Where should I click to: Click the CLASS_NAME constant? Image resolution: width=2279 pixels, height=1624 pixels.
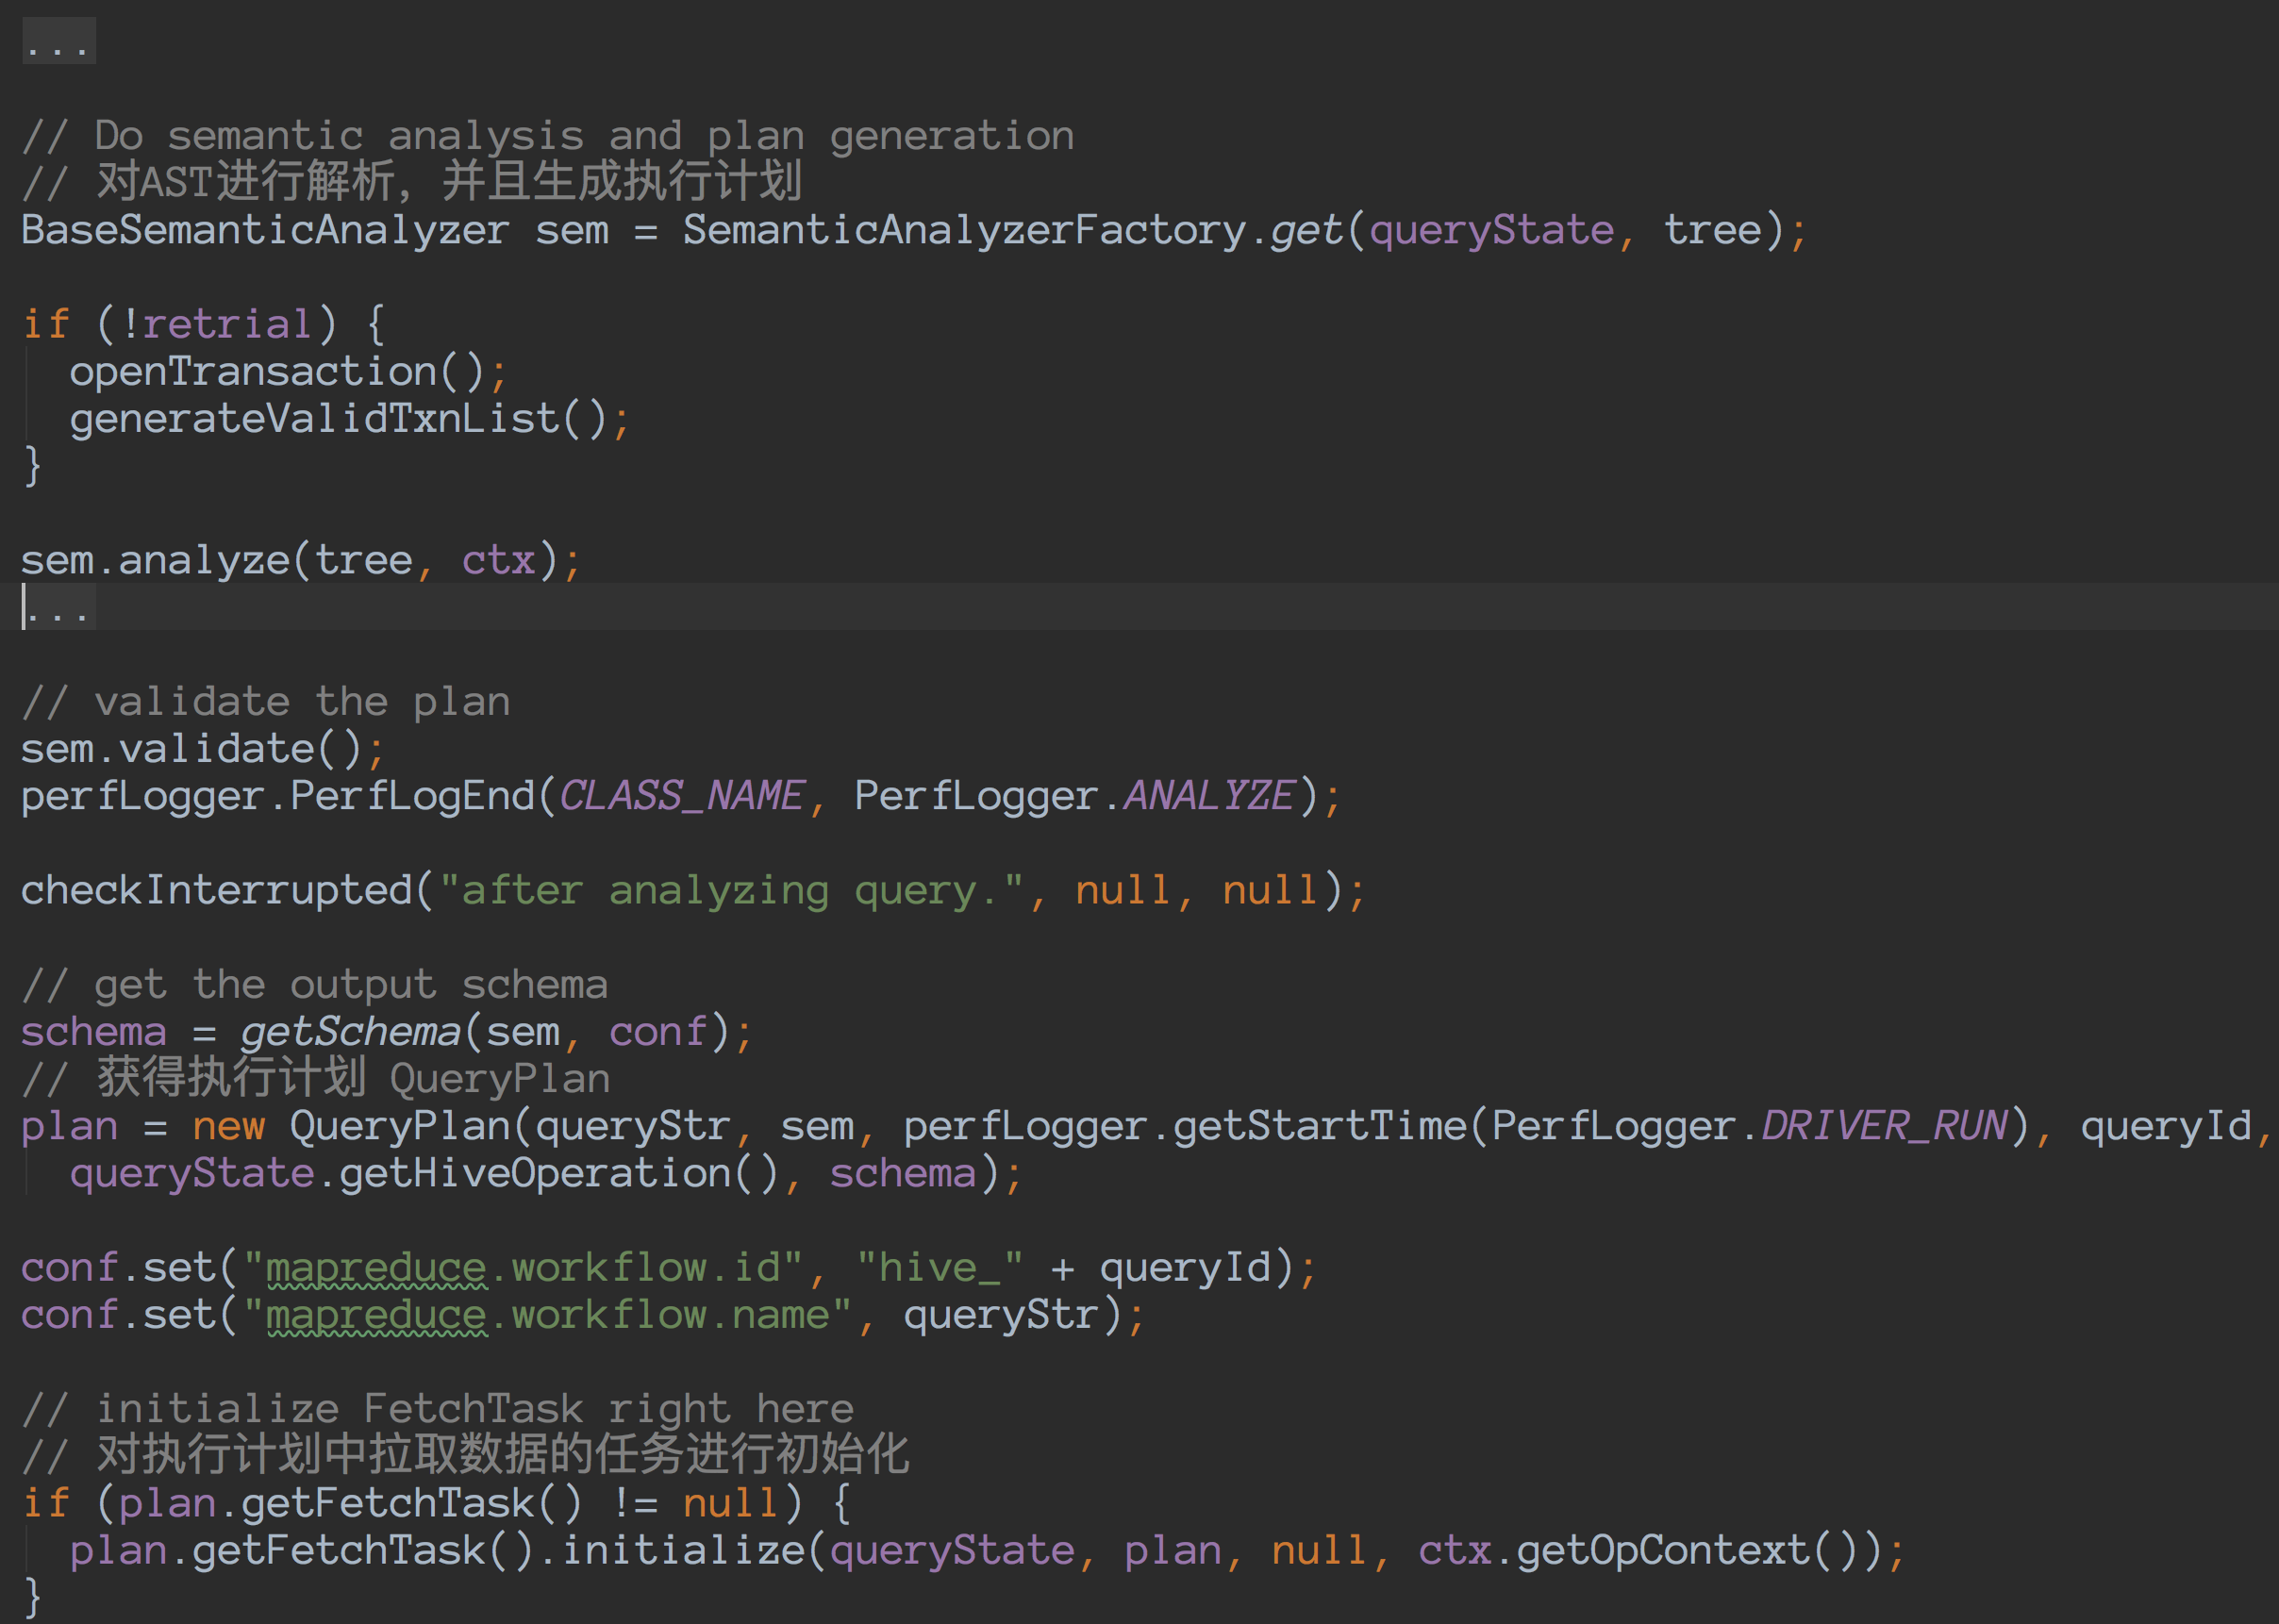pyautogui.click(x=681, y=797)
